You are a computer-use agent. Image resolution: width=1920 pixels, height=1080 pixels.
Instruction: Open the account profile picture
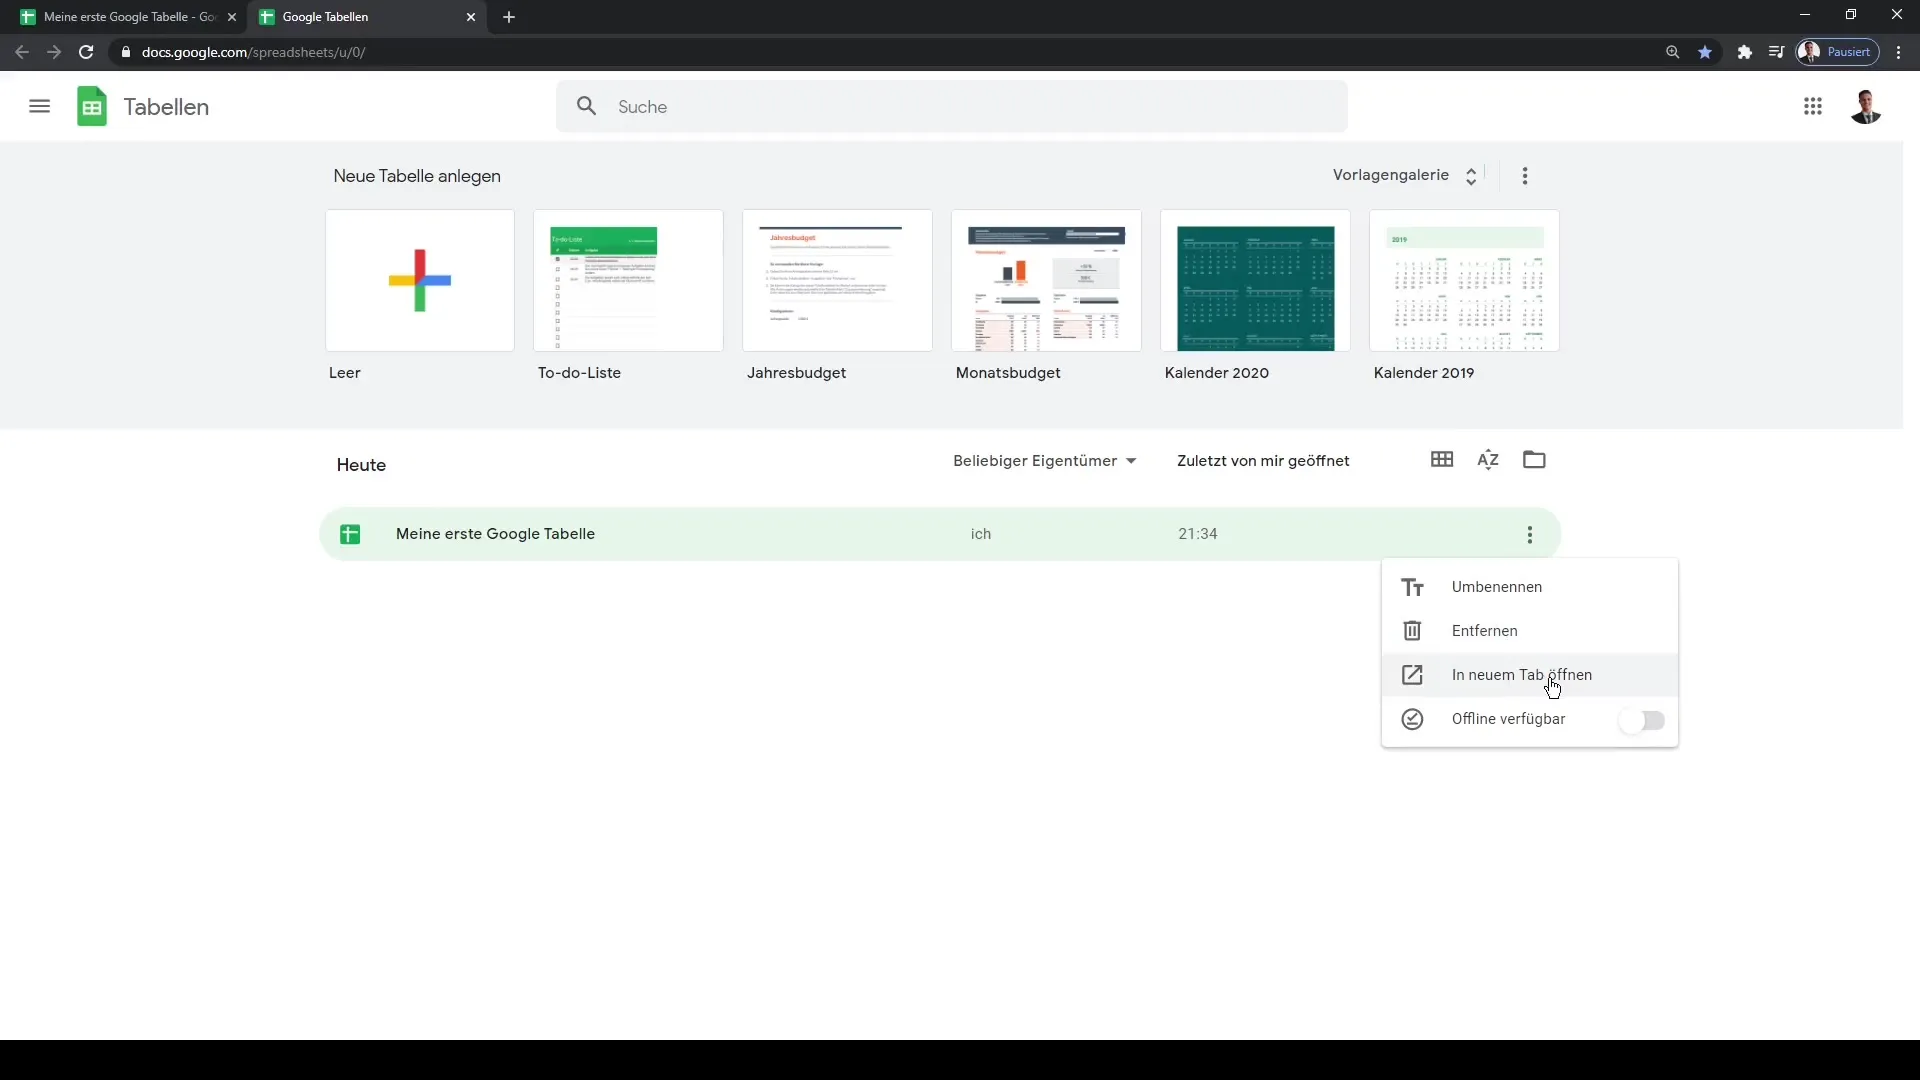[1866, 106]
